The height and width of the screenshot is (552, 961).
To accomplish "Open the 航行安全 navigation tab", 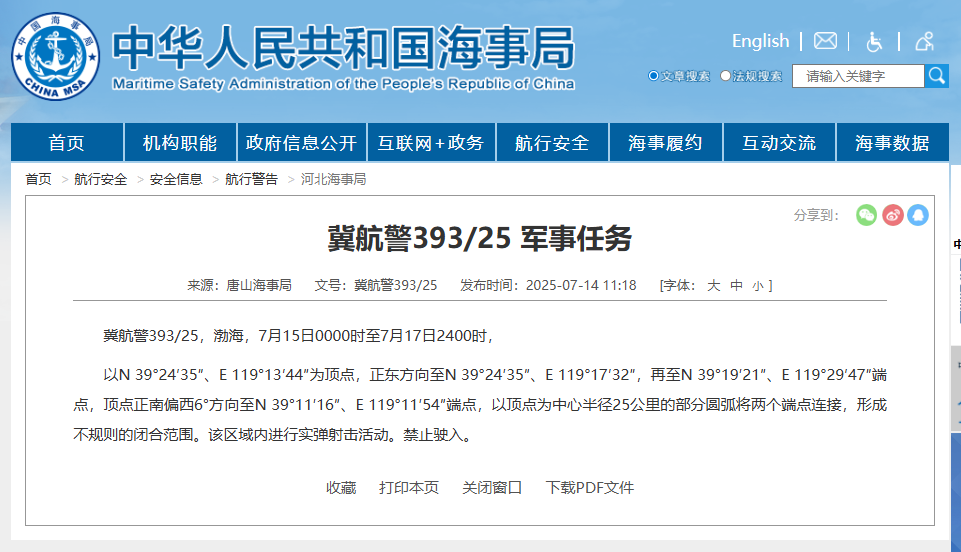I will 552,142.
